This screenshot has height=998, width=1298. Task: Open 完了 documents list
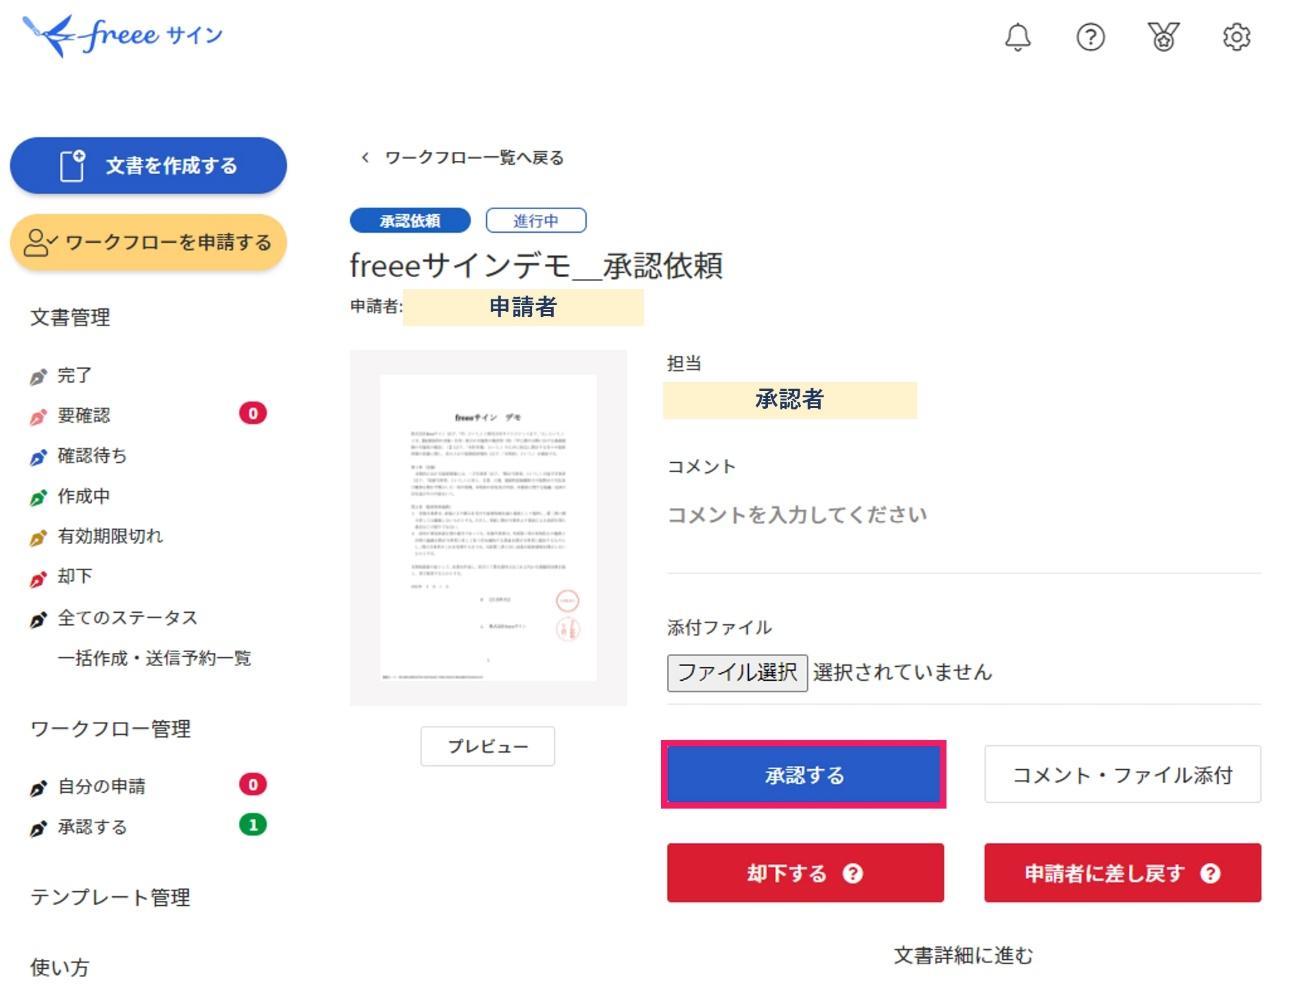point(74,375)
